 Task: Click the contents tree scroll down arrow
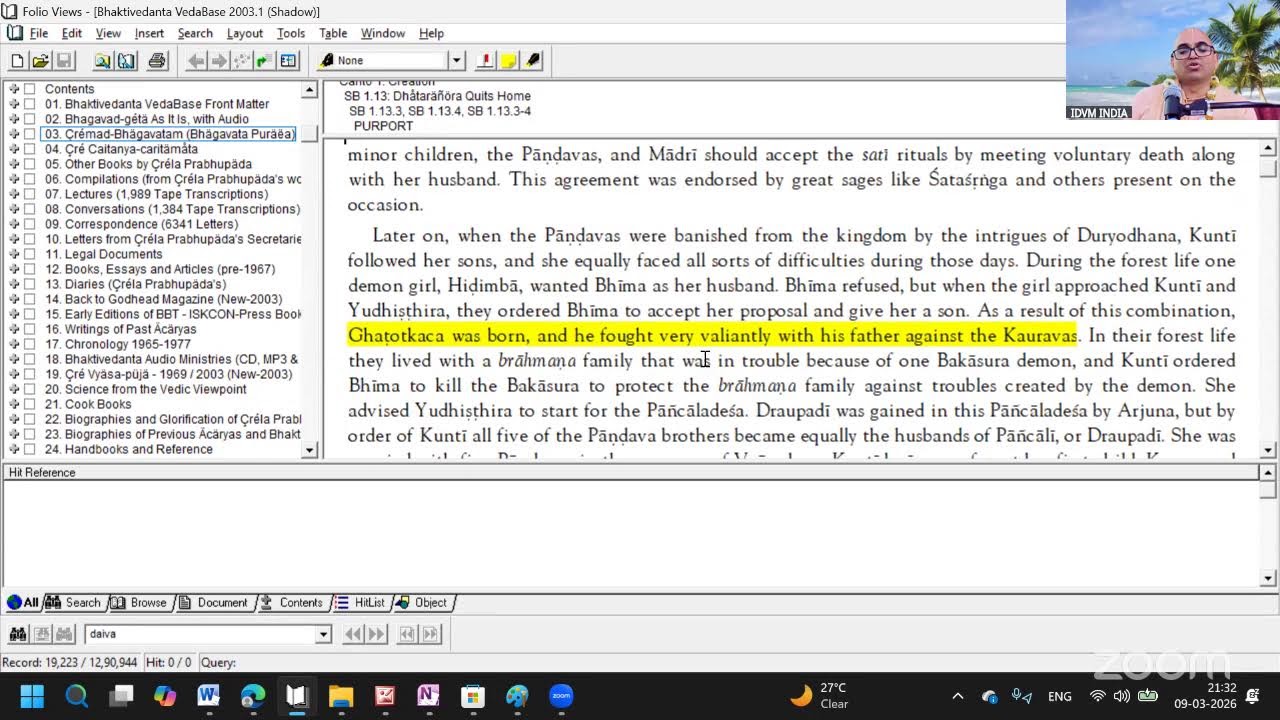pos(309,450)
